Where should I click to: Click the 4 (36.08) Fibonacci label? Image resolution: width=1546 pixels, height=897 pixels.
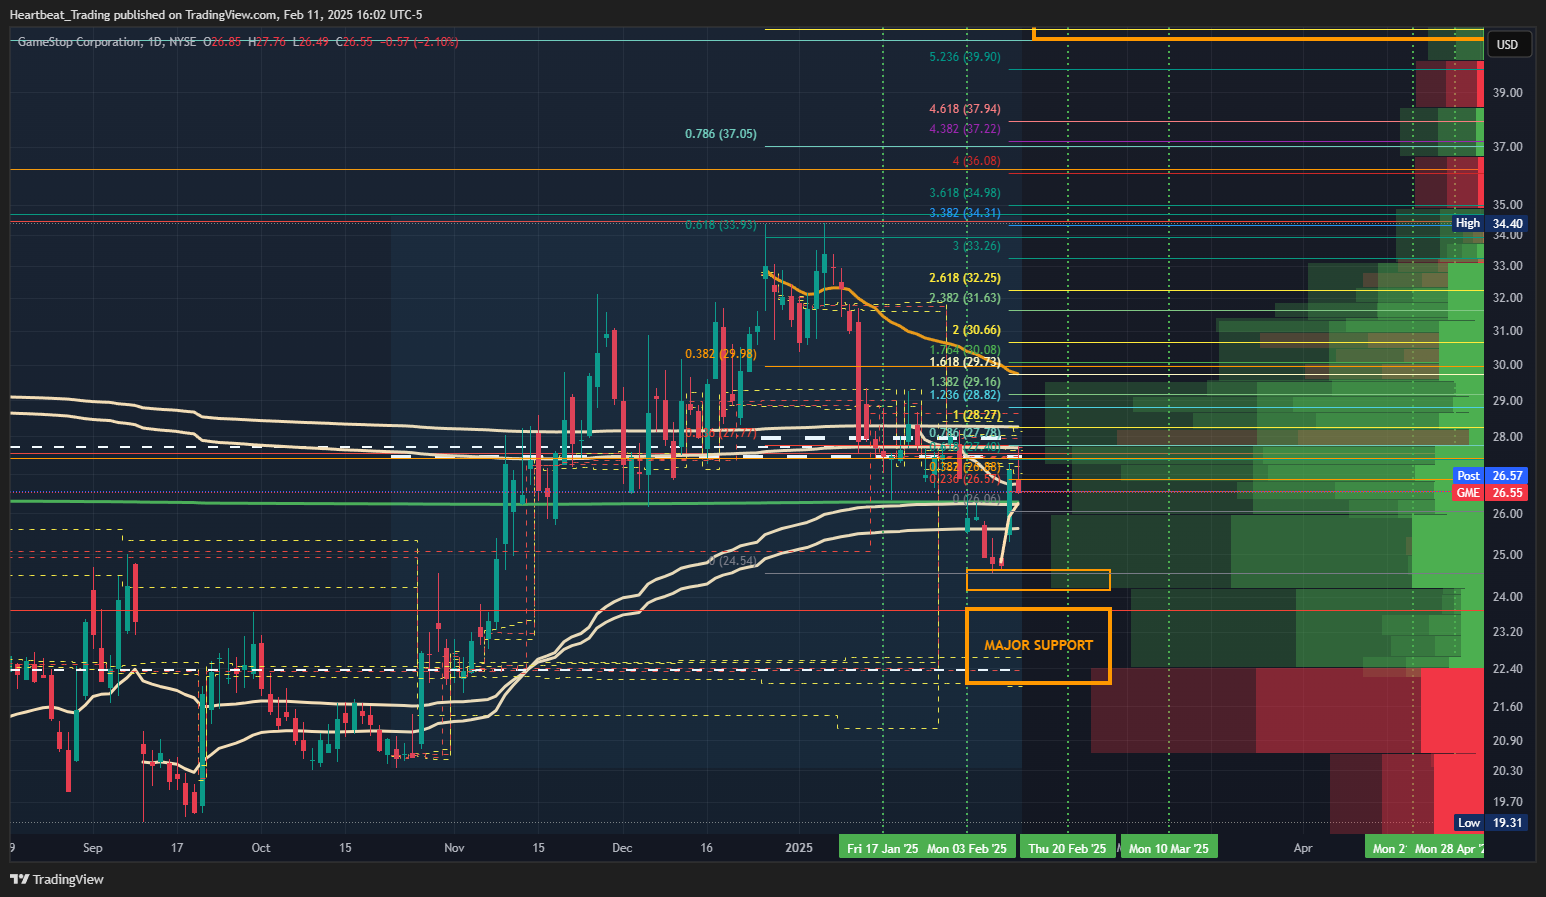tap(976, 161)
